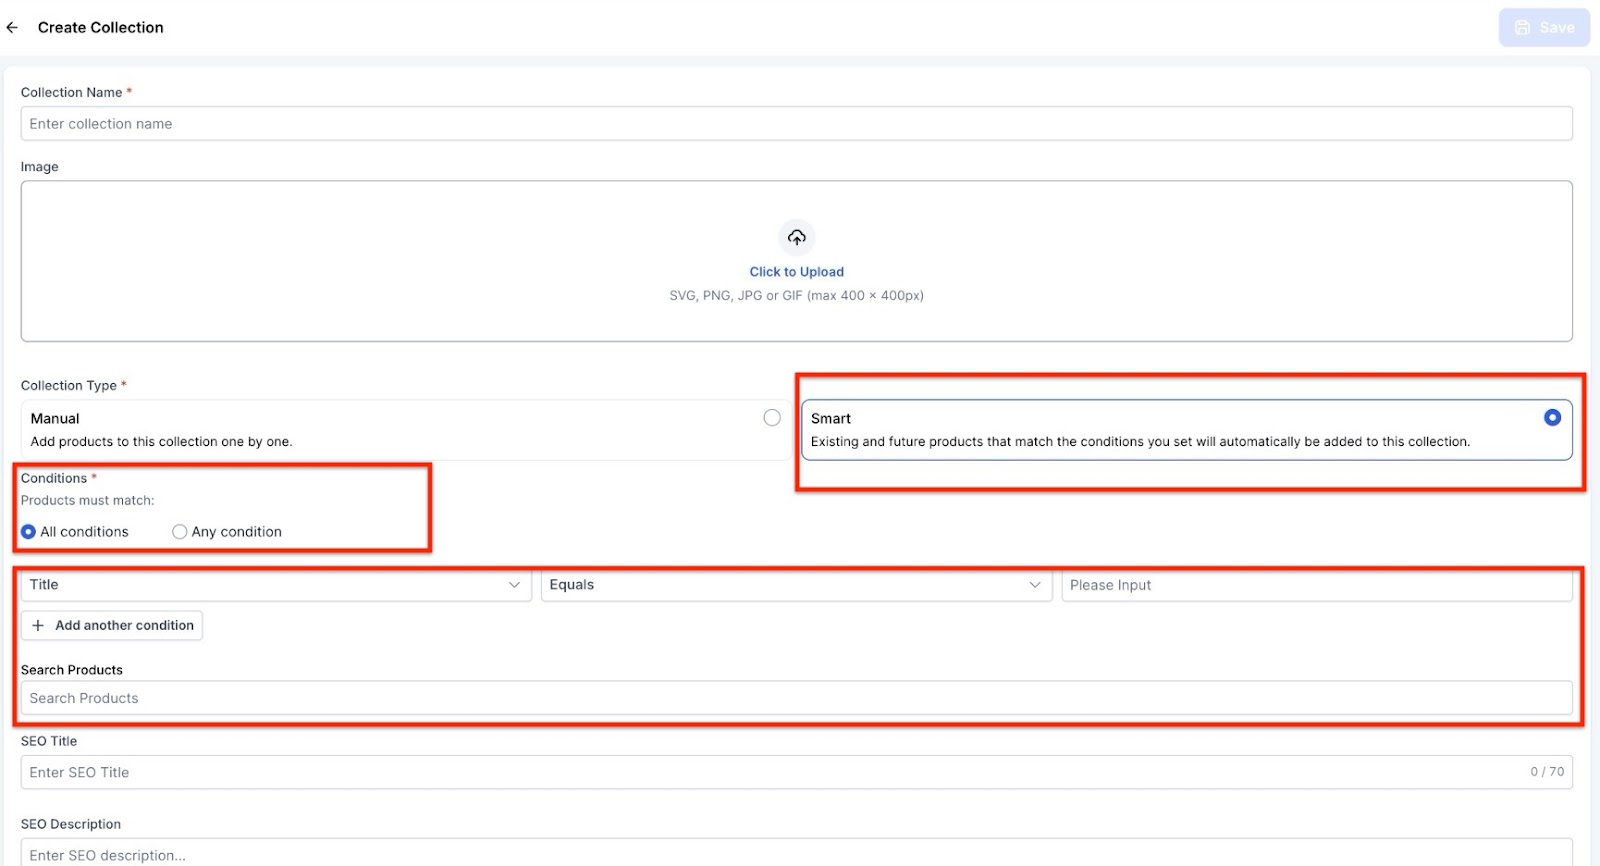Expand the chevron on the Equals dropdown

pyautogui.click(x=1034, y=585)
